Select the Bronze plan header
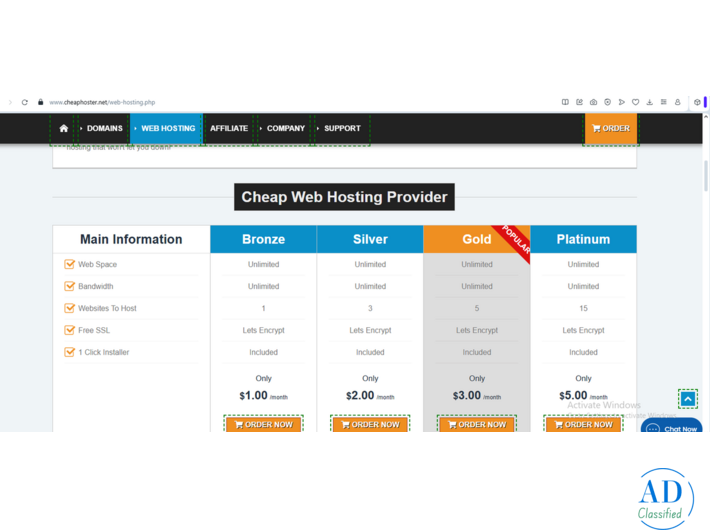The width and height of the screenshot is (710, 530). point(264,239)
